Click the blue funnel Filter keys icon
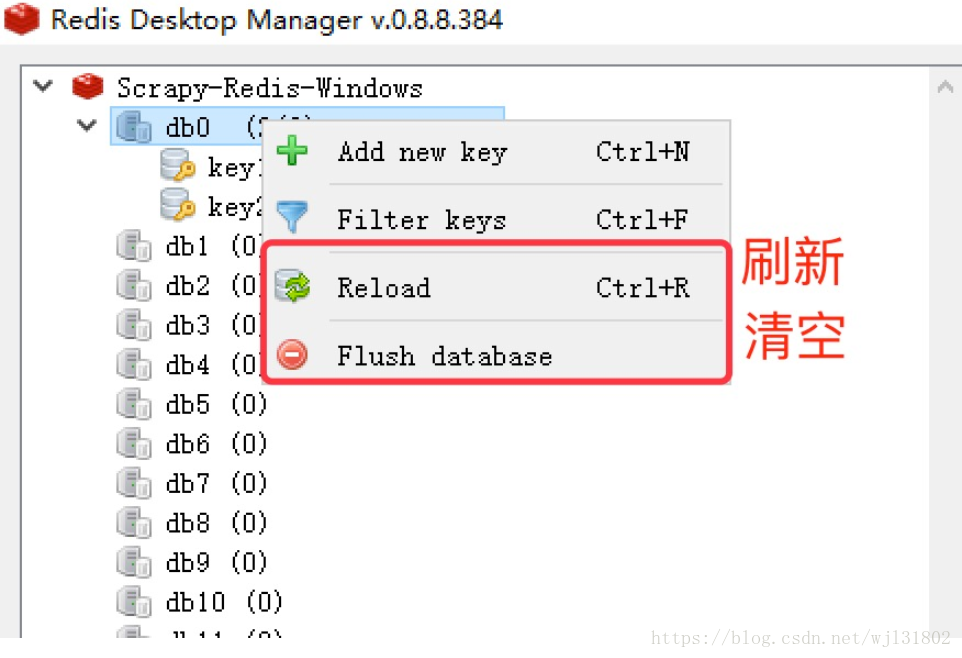962x658 pixels. coord(292,219)
